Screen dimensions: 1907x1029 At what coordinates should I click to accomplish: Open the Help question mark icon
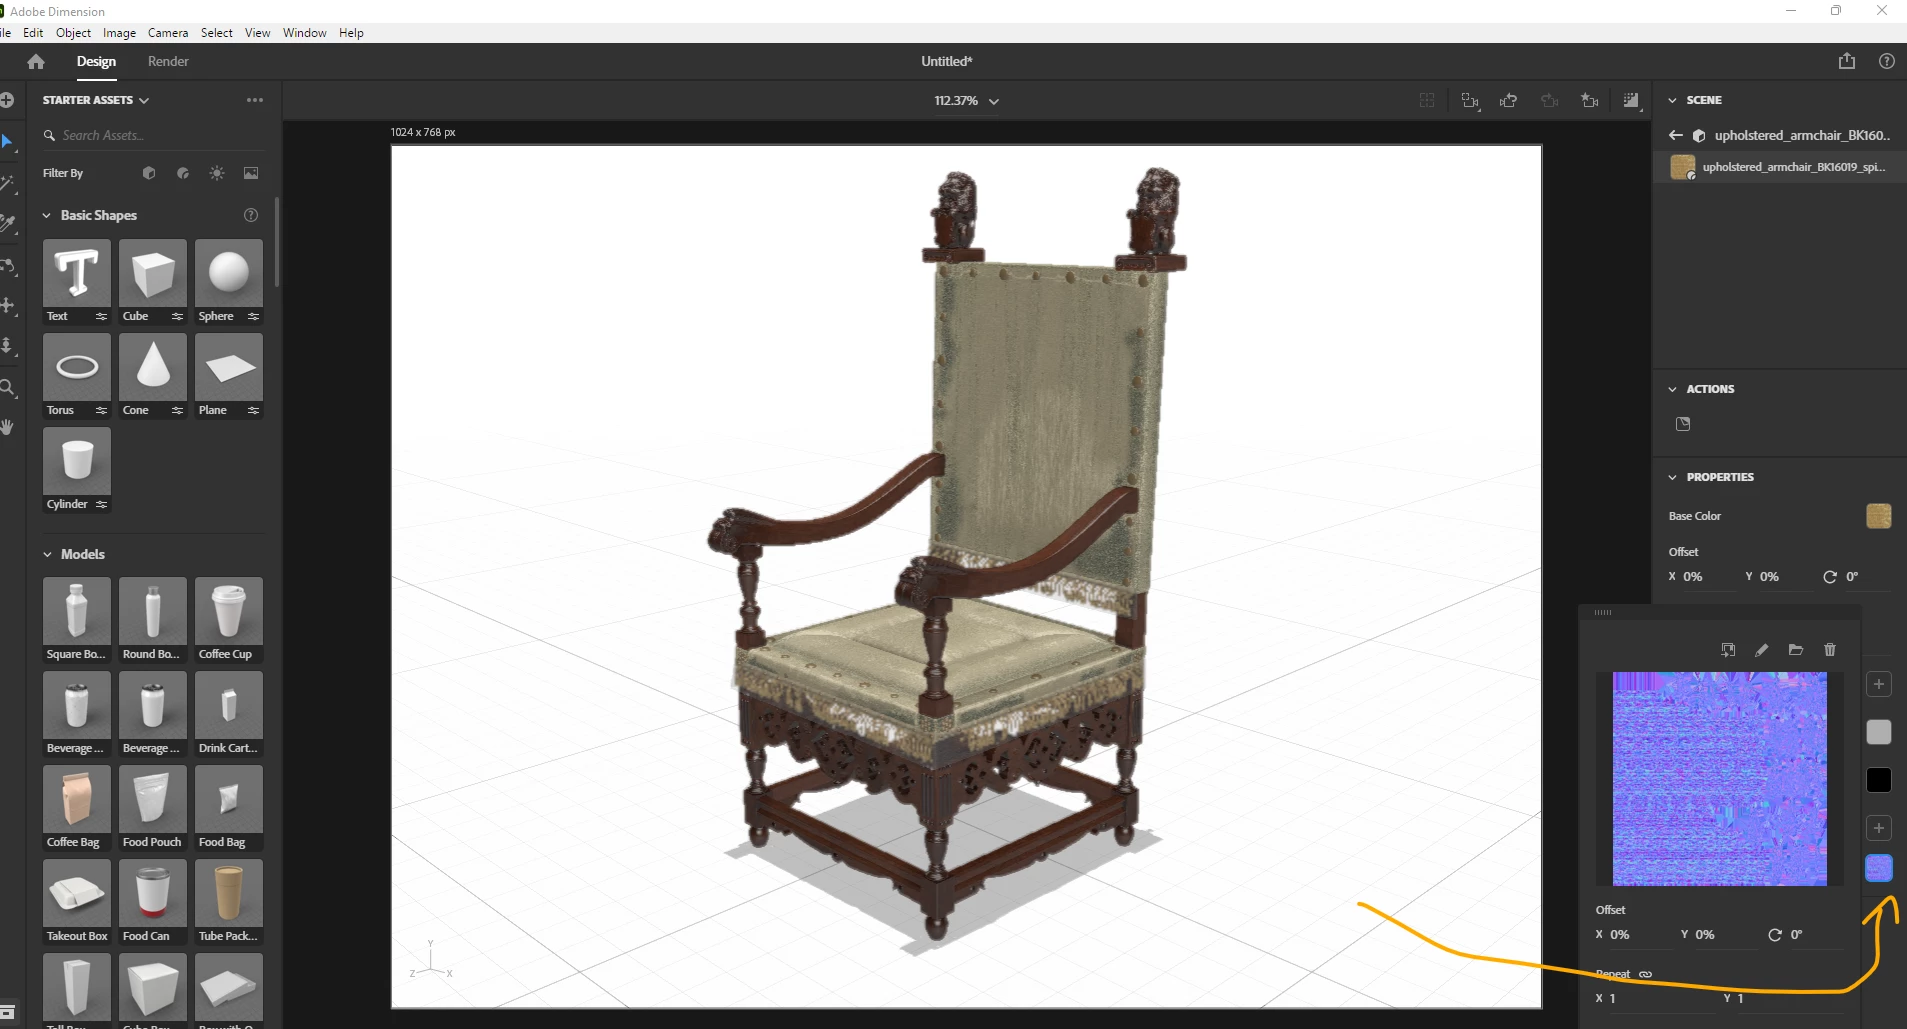pyautogui.click(x=1887, y=61)
